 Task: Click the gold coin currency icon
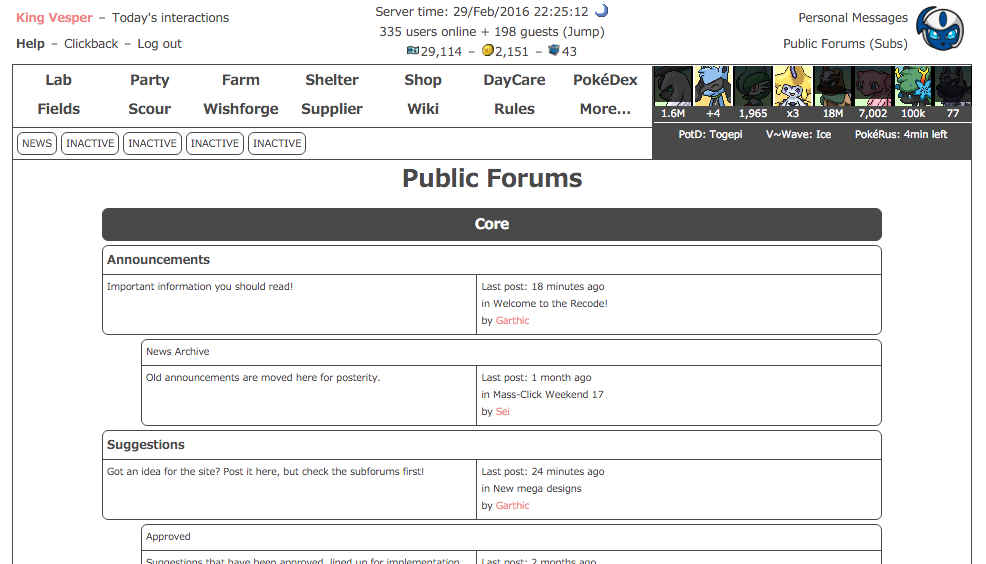coord(487,51)
